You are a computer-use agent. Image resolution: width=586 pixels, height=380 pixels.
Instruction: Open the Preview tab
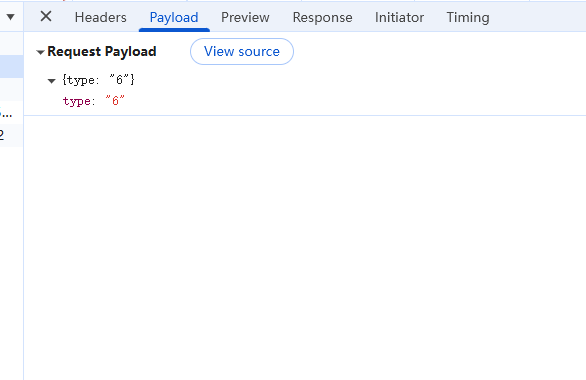pyautogui.click(x=245, y=17)
